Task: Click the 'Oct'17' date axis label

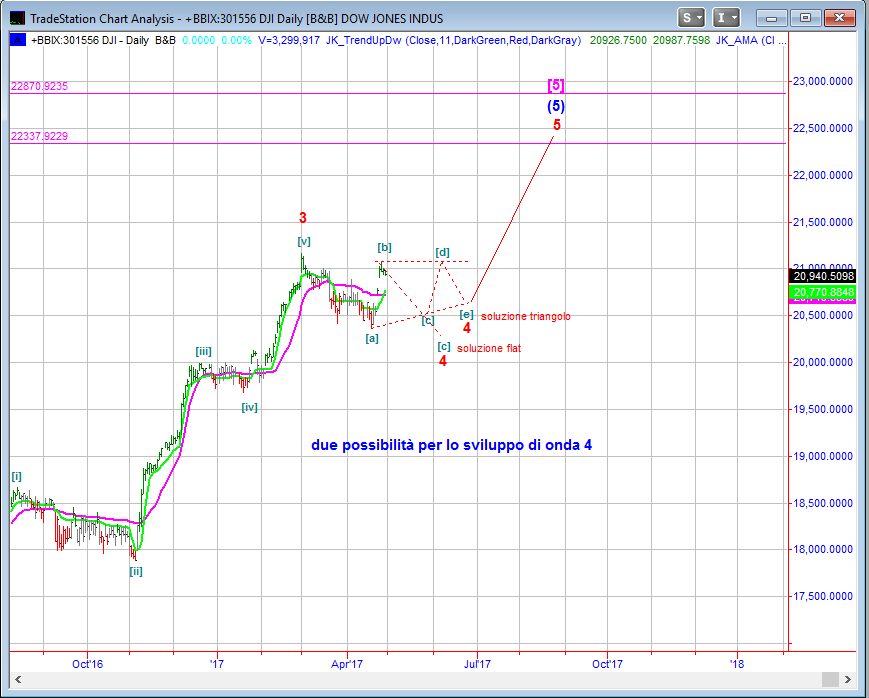Action: pyautogui.click(x=607, y=664)
